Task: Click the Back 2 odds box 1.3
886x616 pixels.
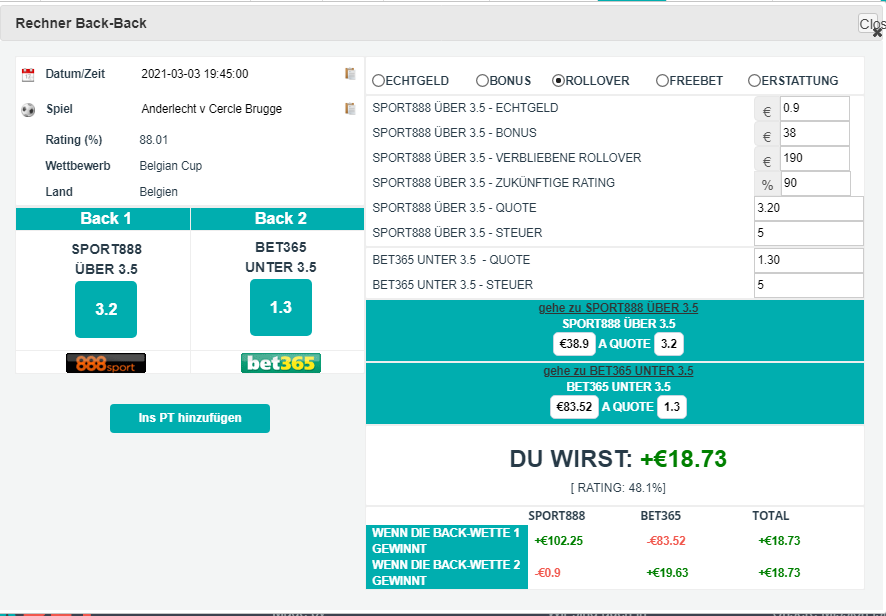Action: pyautogui.click(x=281, y=307)
